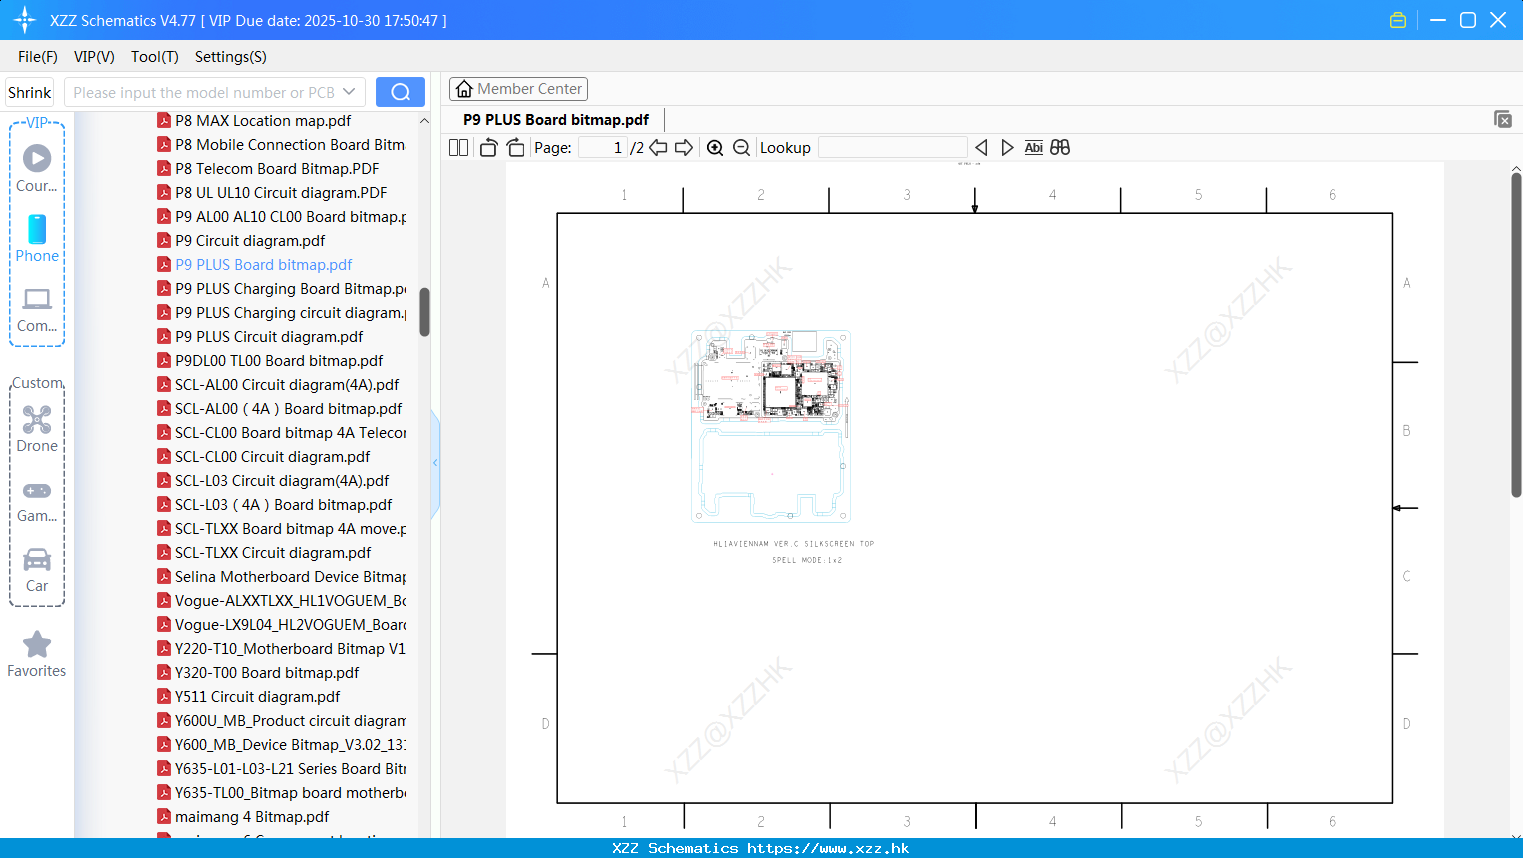Image resolution: width=1523 pixels, height=858 pixels.
Task: Open P9 PLUS Circuit diagram.pdf
Action: pos(269,337)
